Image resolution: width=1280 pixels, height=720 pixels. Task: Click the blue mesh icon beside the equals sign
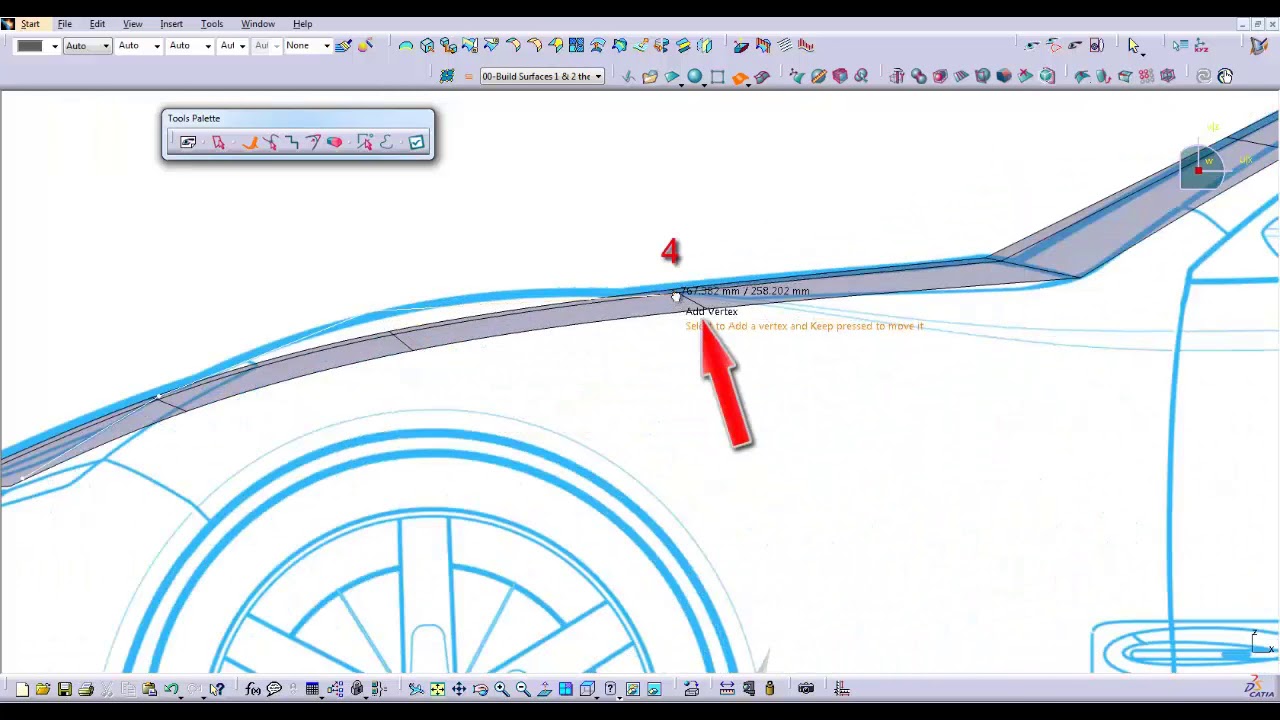point(447,76)
